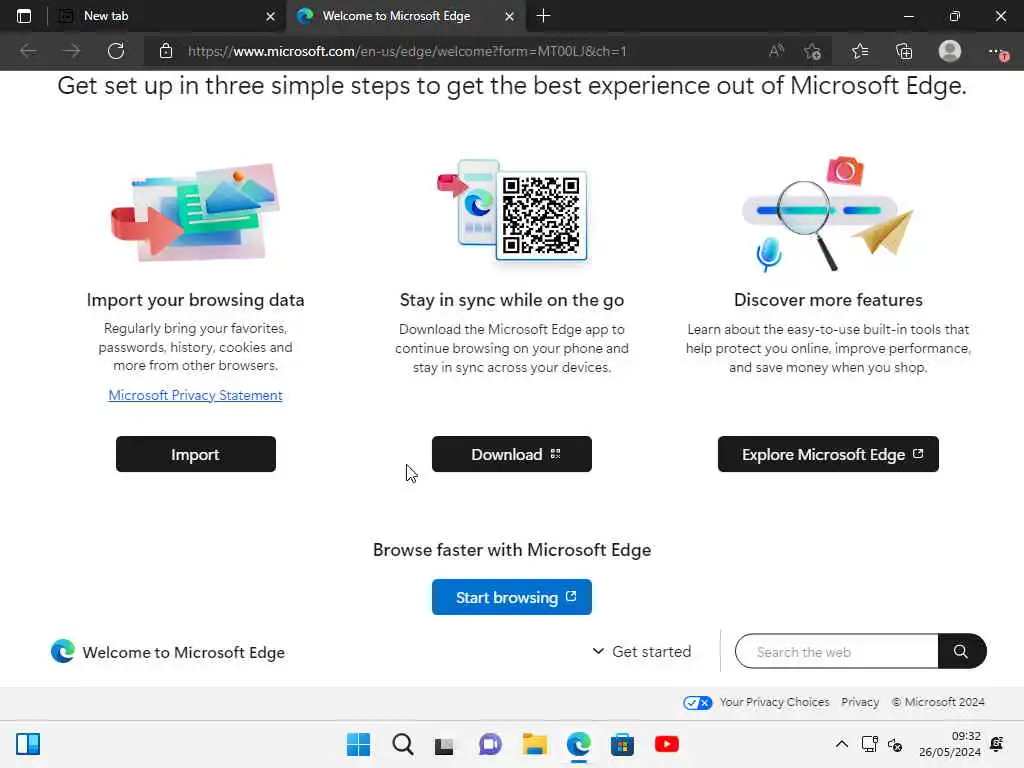Activate Read aloud icon
This screenshot has width=1024, height=768.
776,51
